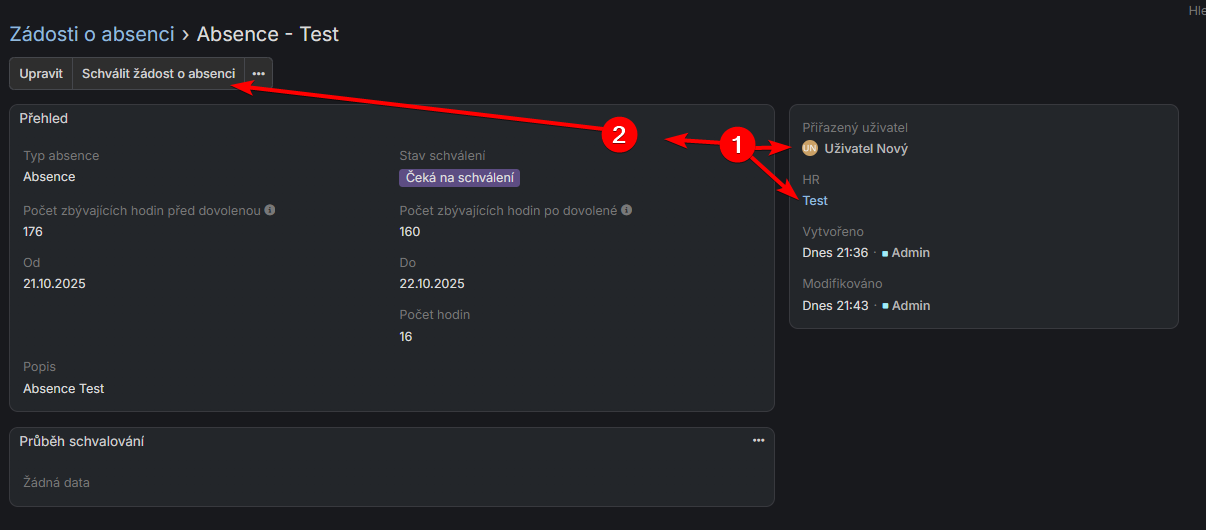Open the Uživatel Nový assigned user
This screenshot has height=530, width=1206.
pos(865,148)
